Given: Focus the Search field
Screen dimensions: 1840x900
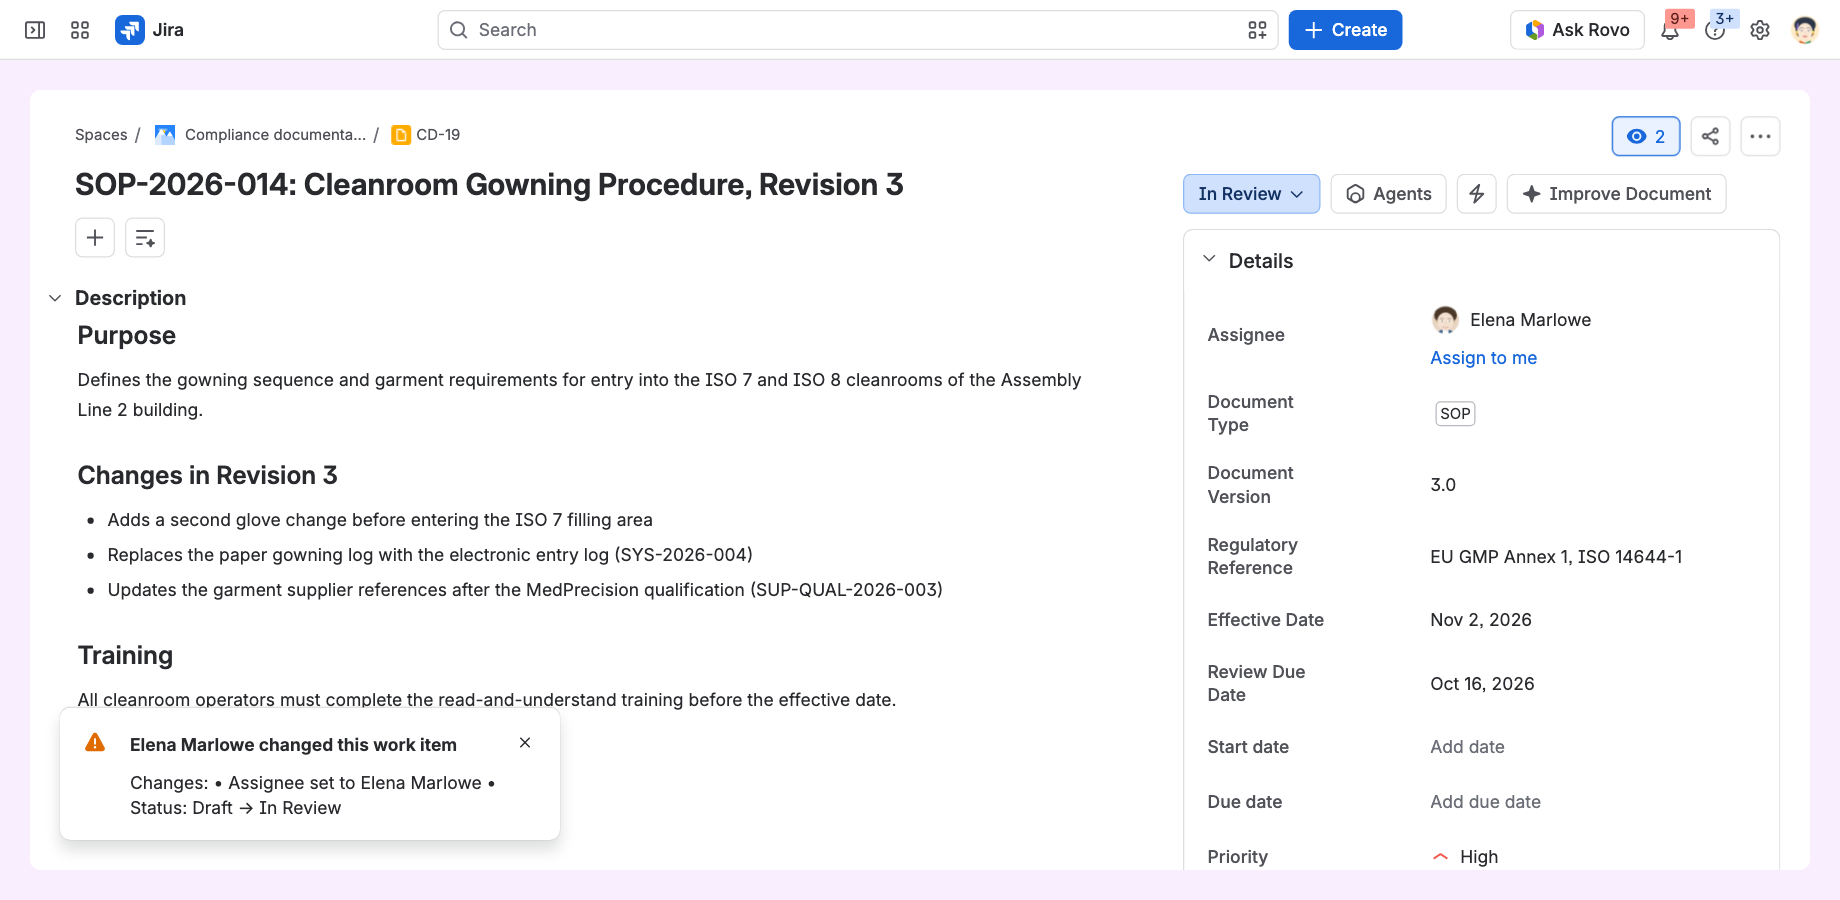Looking at the screenshot, I should point(858,30).
